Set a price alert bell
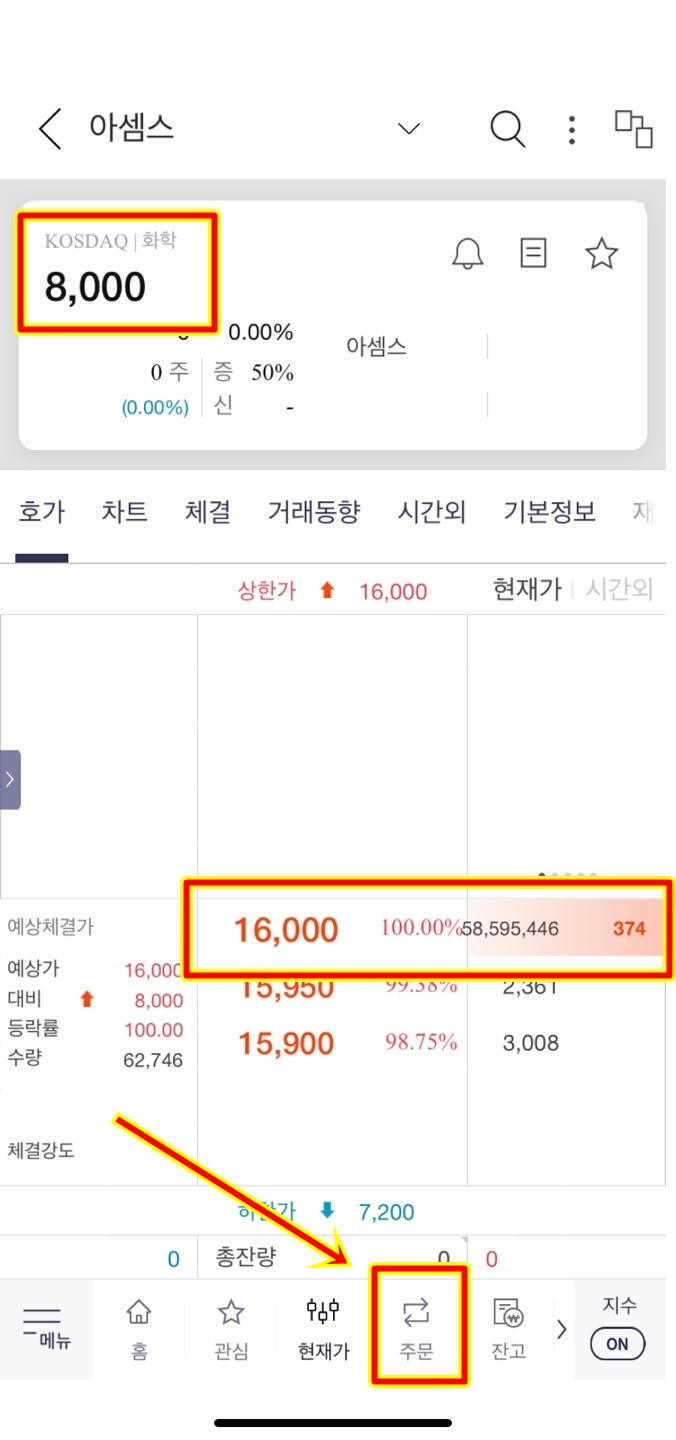 click(x=467, y=254)
